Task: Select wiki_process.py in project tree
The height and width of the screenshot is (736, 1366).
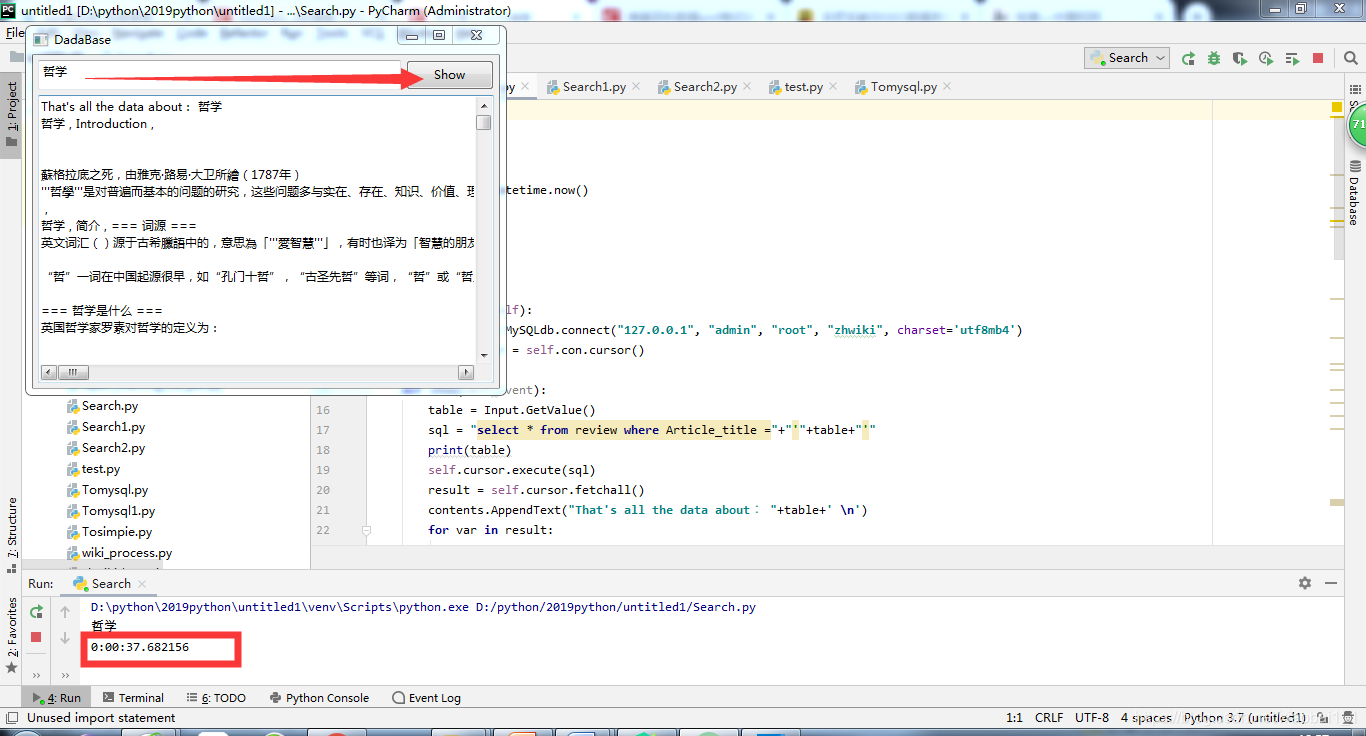Action: (126, 553)
